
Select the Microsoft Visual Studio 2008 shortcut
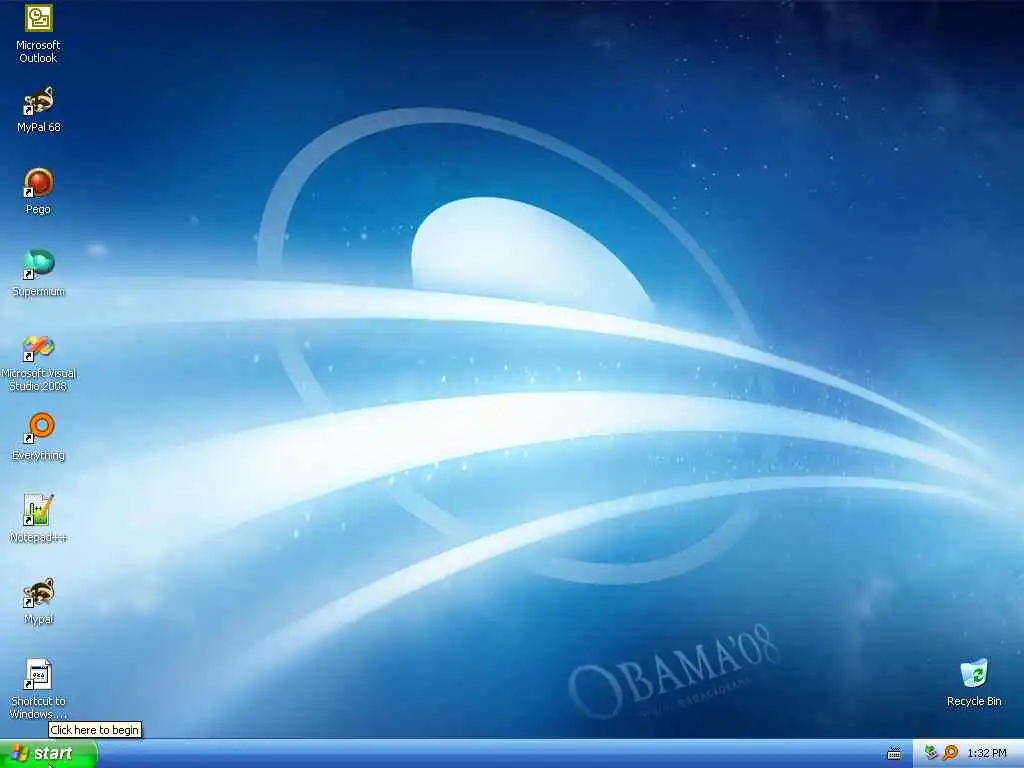39,347
